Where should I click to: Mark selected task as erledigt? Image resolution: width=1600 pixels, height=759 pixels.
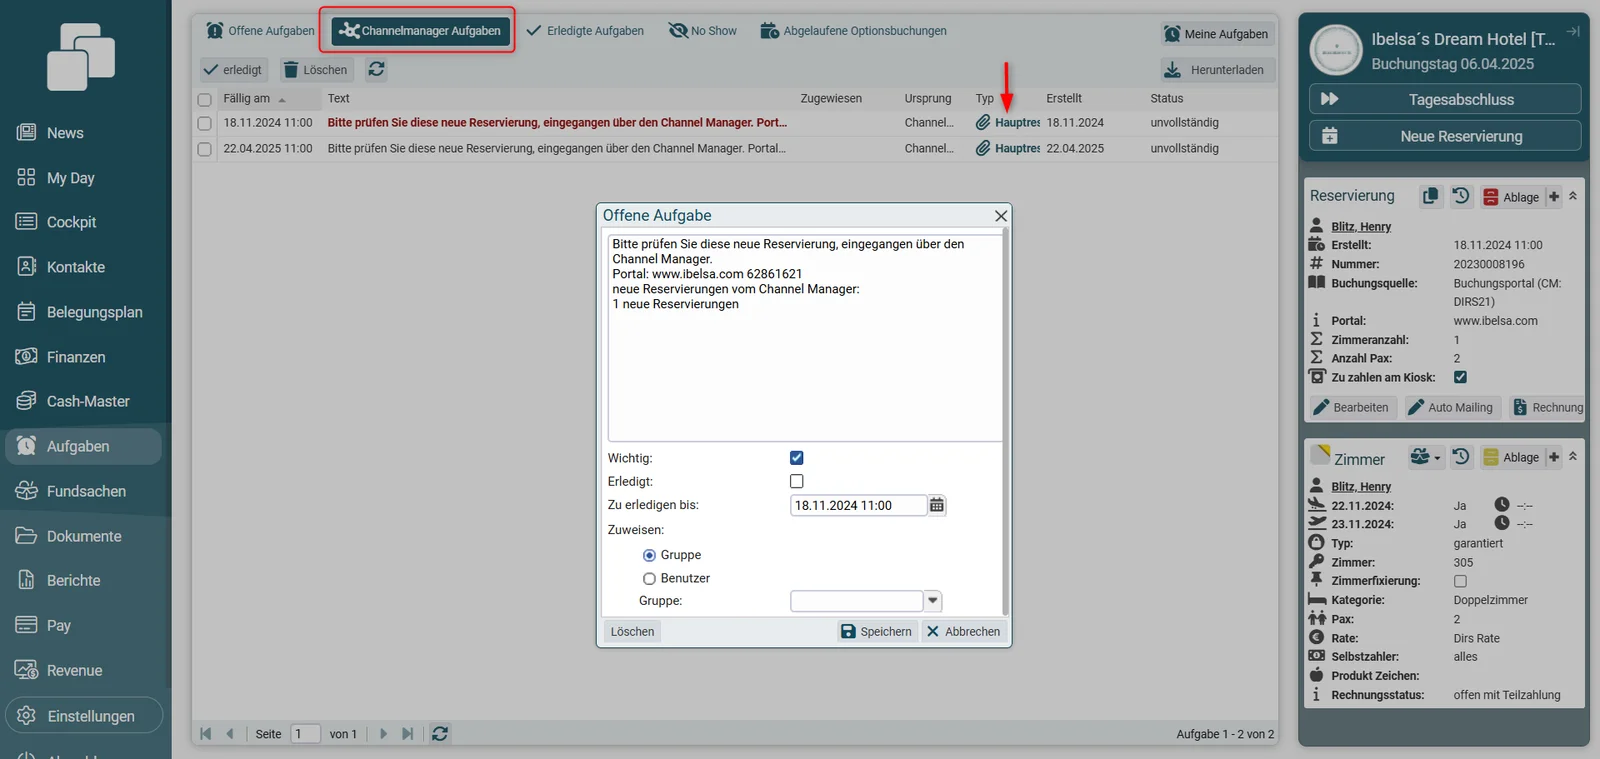233,70
